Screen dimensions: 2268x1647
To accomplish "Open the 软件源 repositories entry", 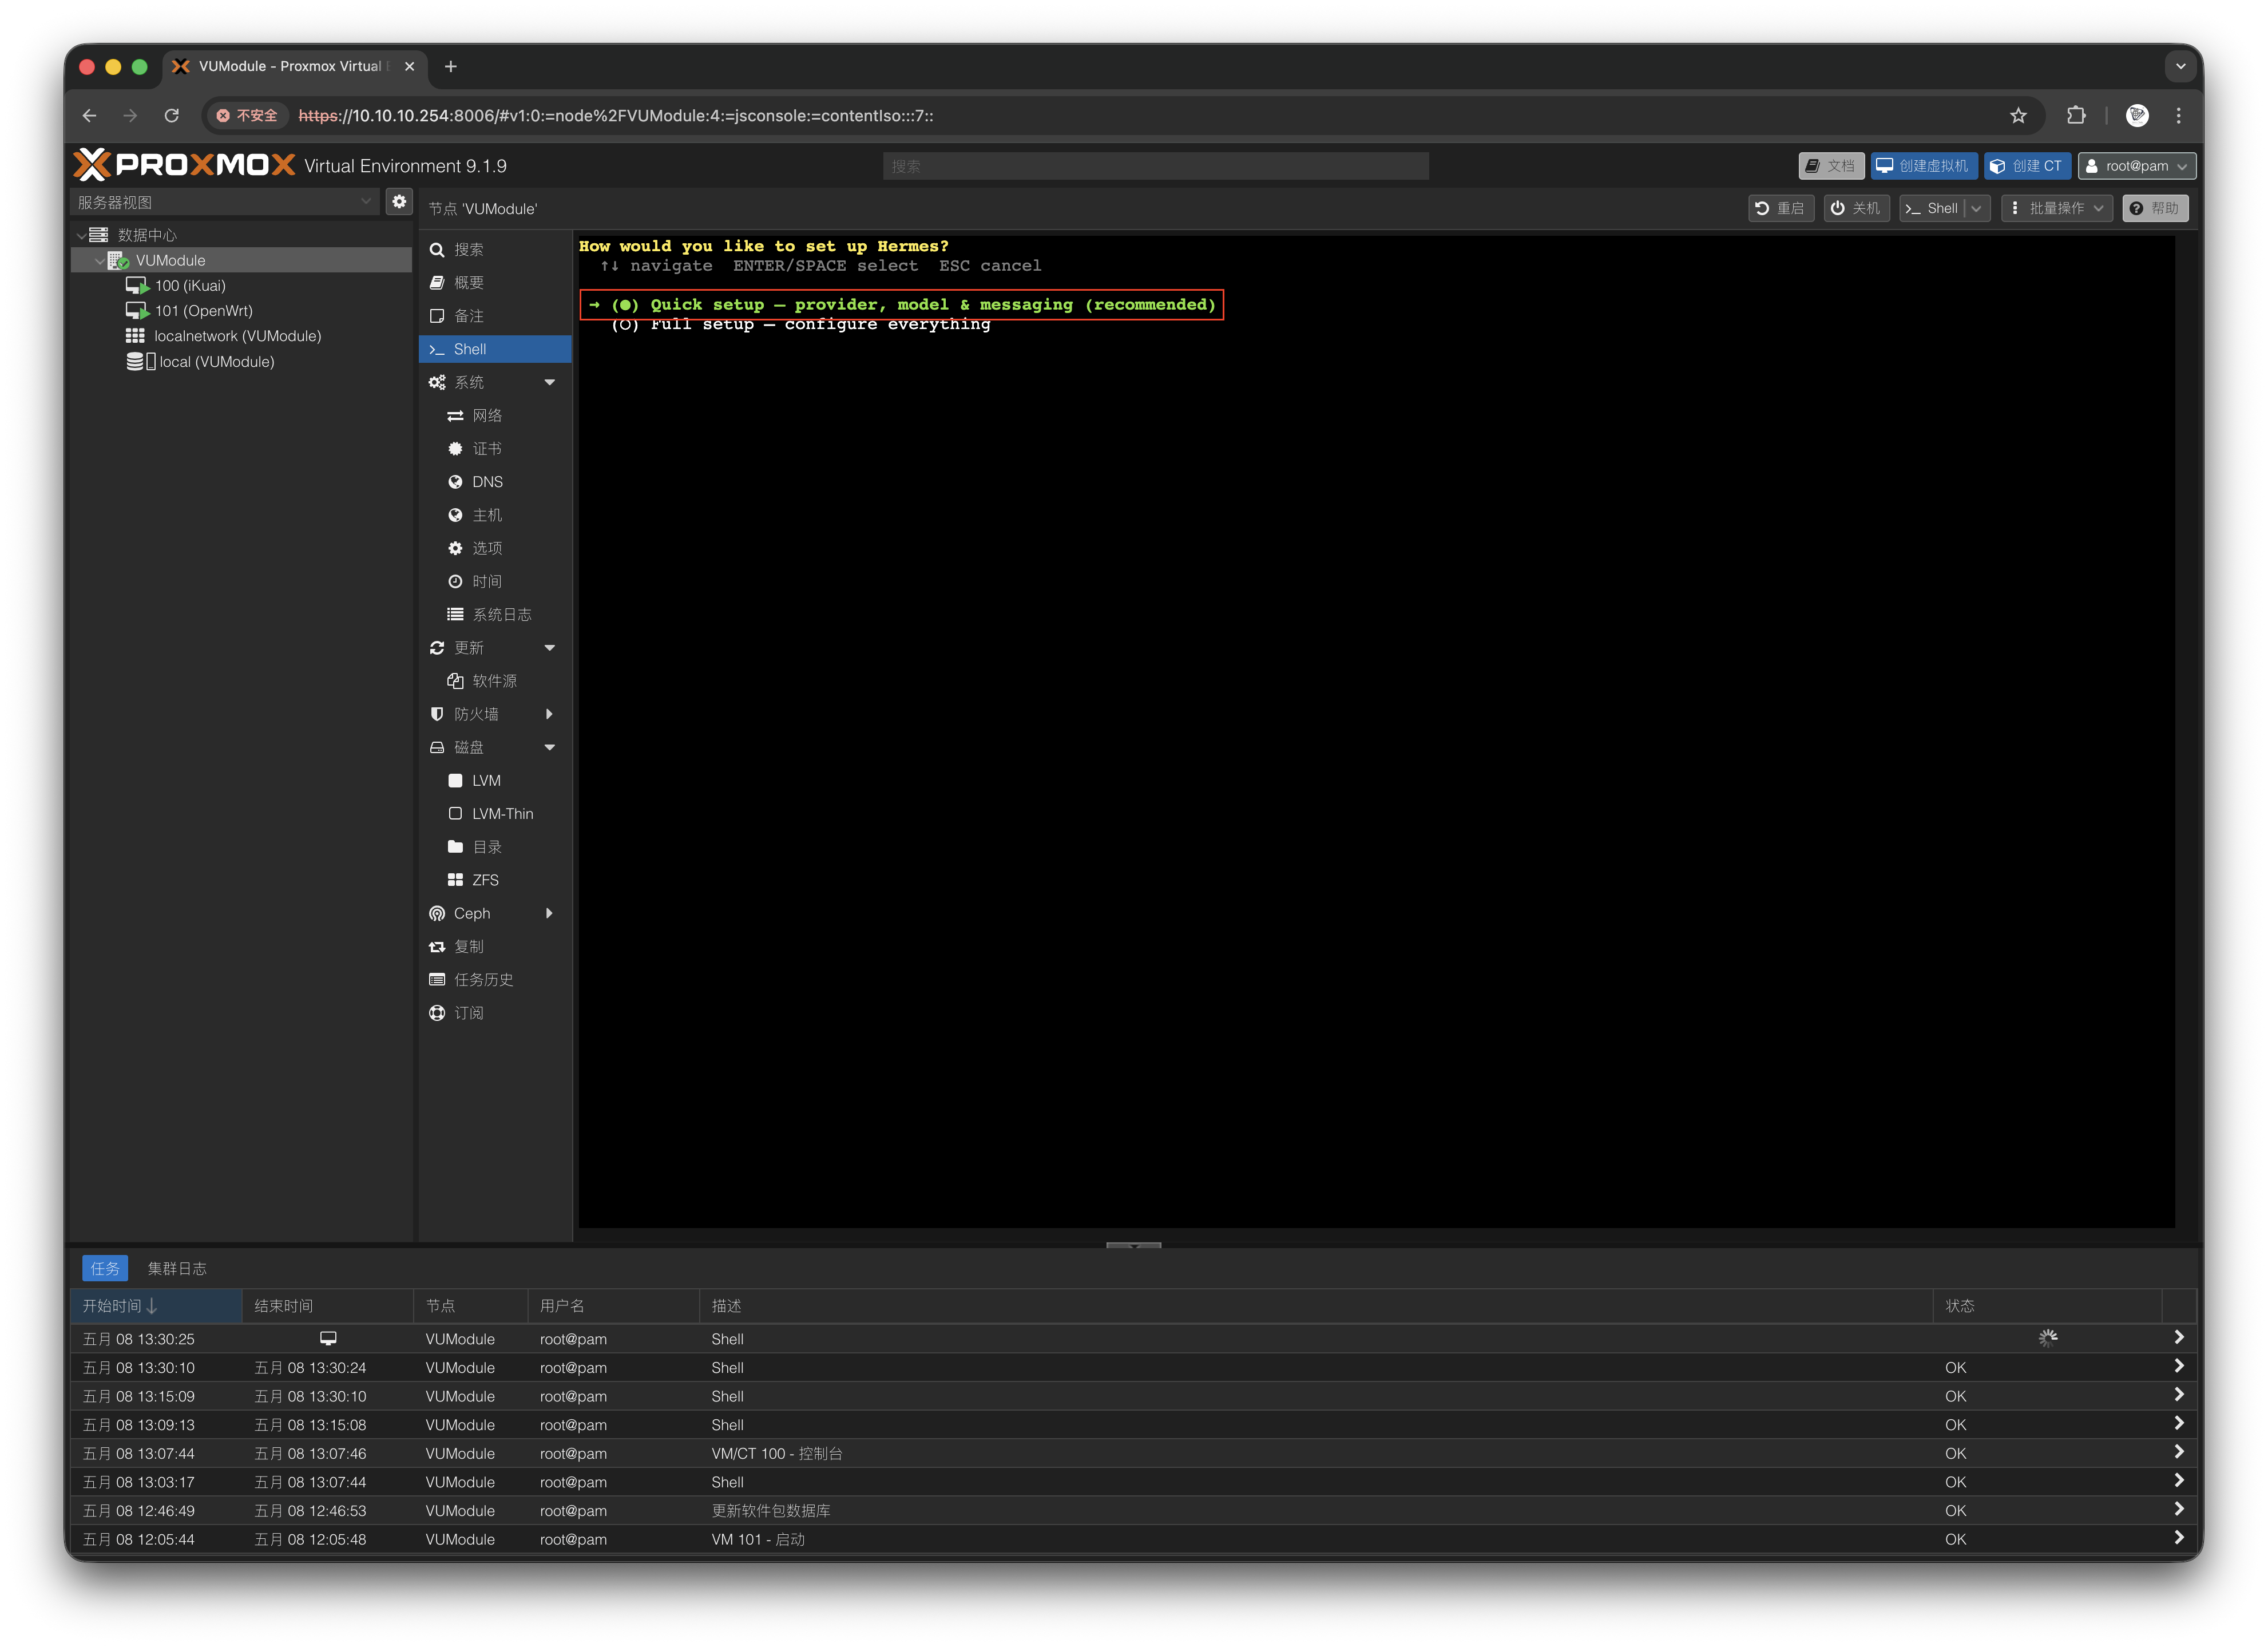I will click(495, 681).
